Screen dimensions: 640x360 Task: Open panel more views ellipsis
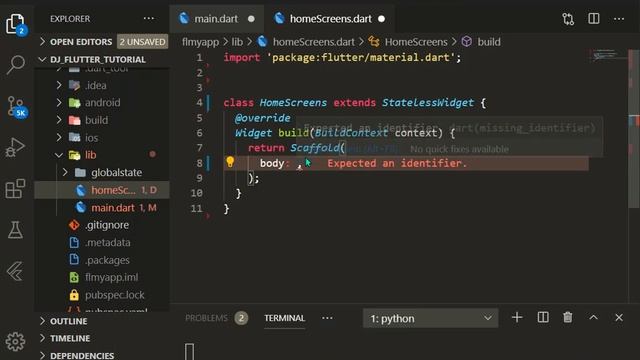[327, 318]
